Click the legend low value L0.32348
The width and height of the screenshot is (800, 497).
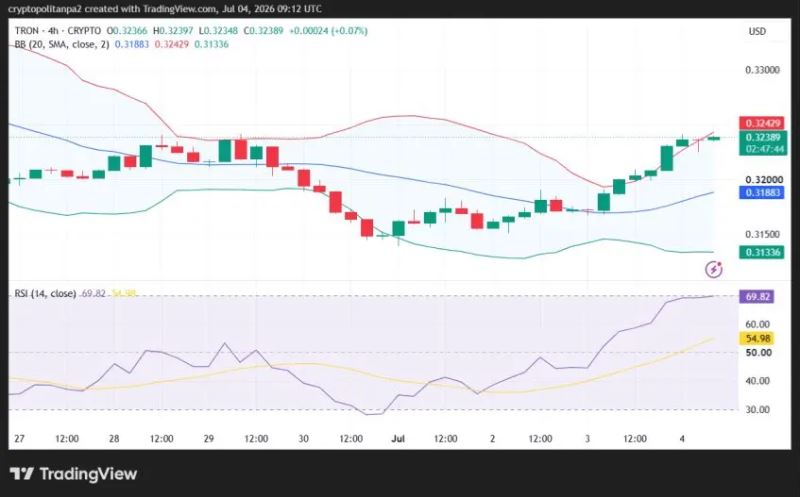218,31
